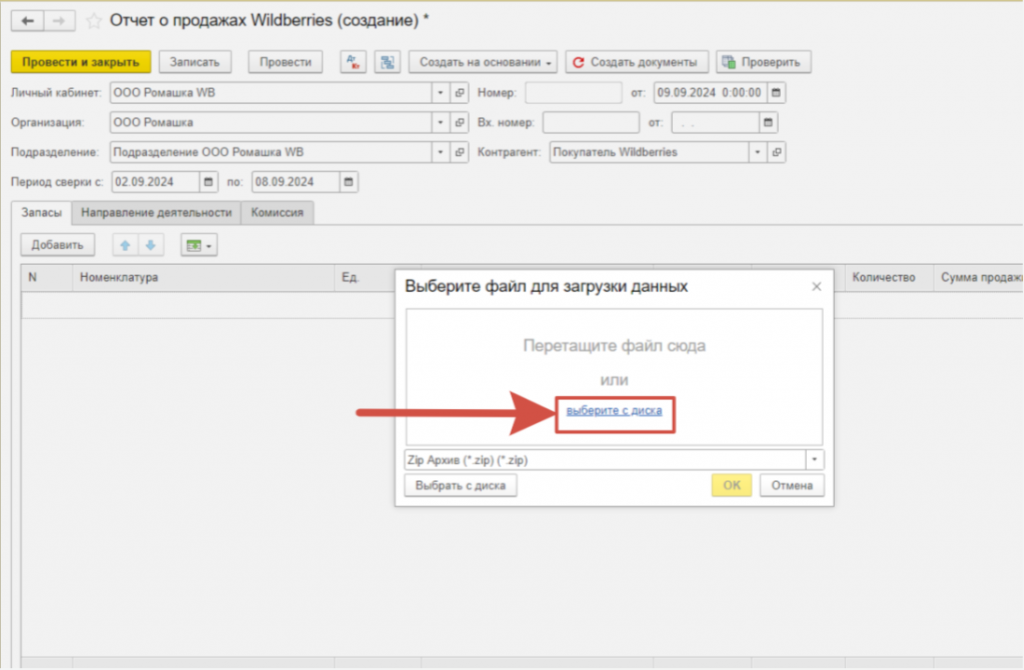Click the back navigation arrow
Screen dimensions: 1024x670
pyautogui.click(x=27, y=20)
